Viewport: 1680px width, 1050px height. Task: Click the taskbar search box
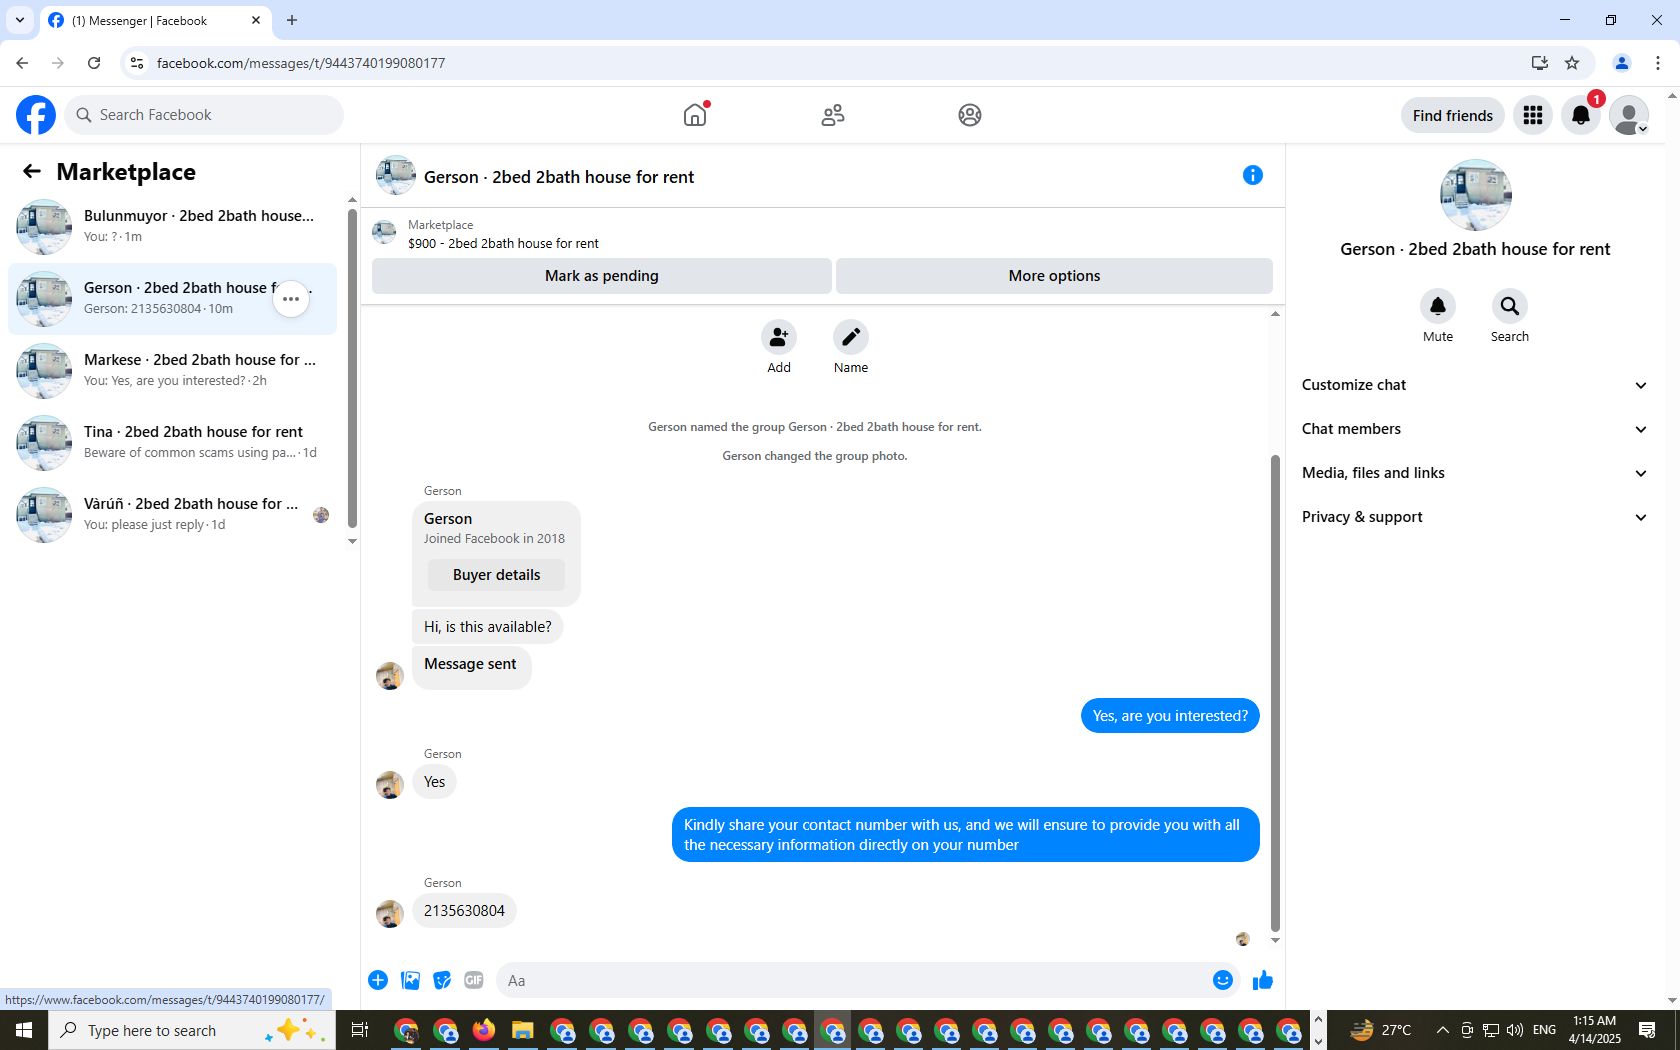pos(192,1030)
